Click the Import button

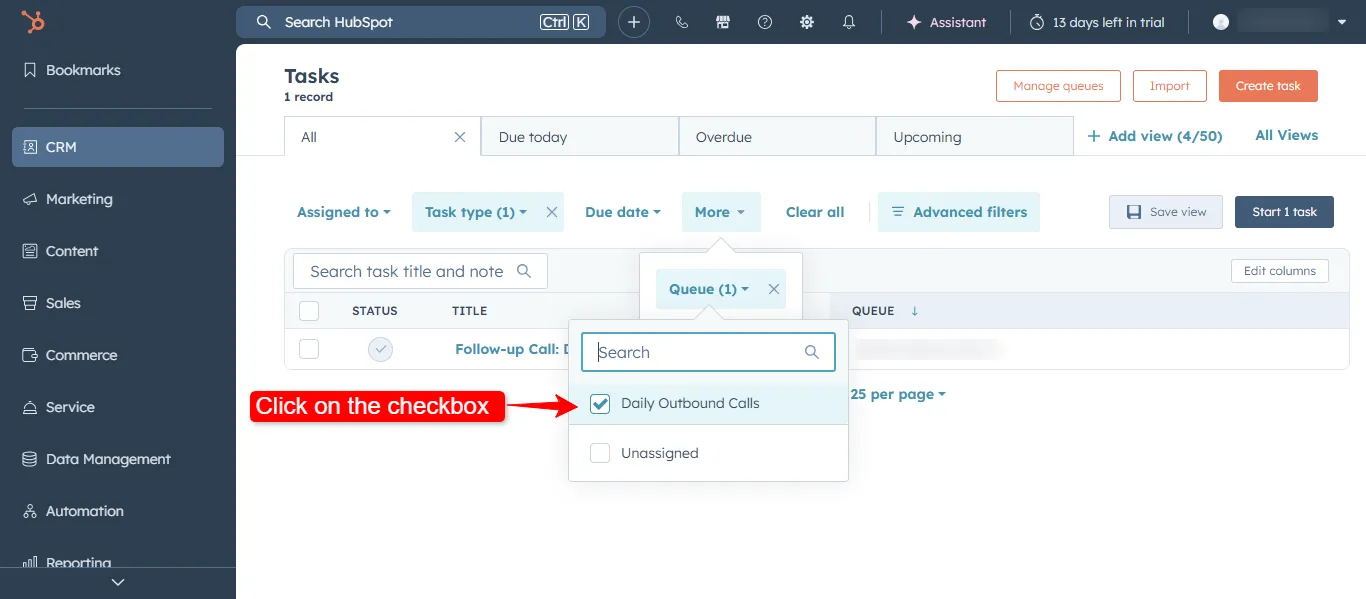tap(1169, 86)
